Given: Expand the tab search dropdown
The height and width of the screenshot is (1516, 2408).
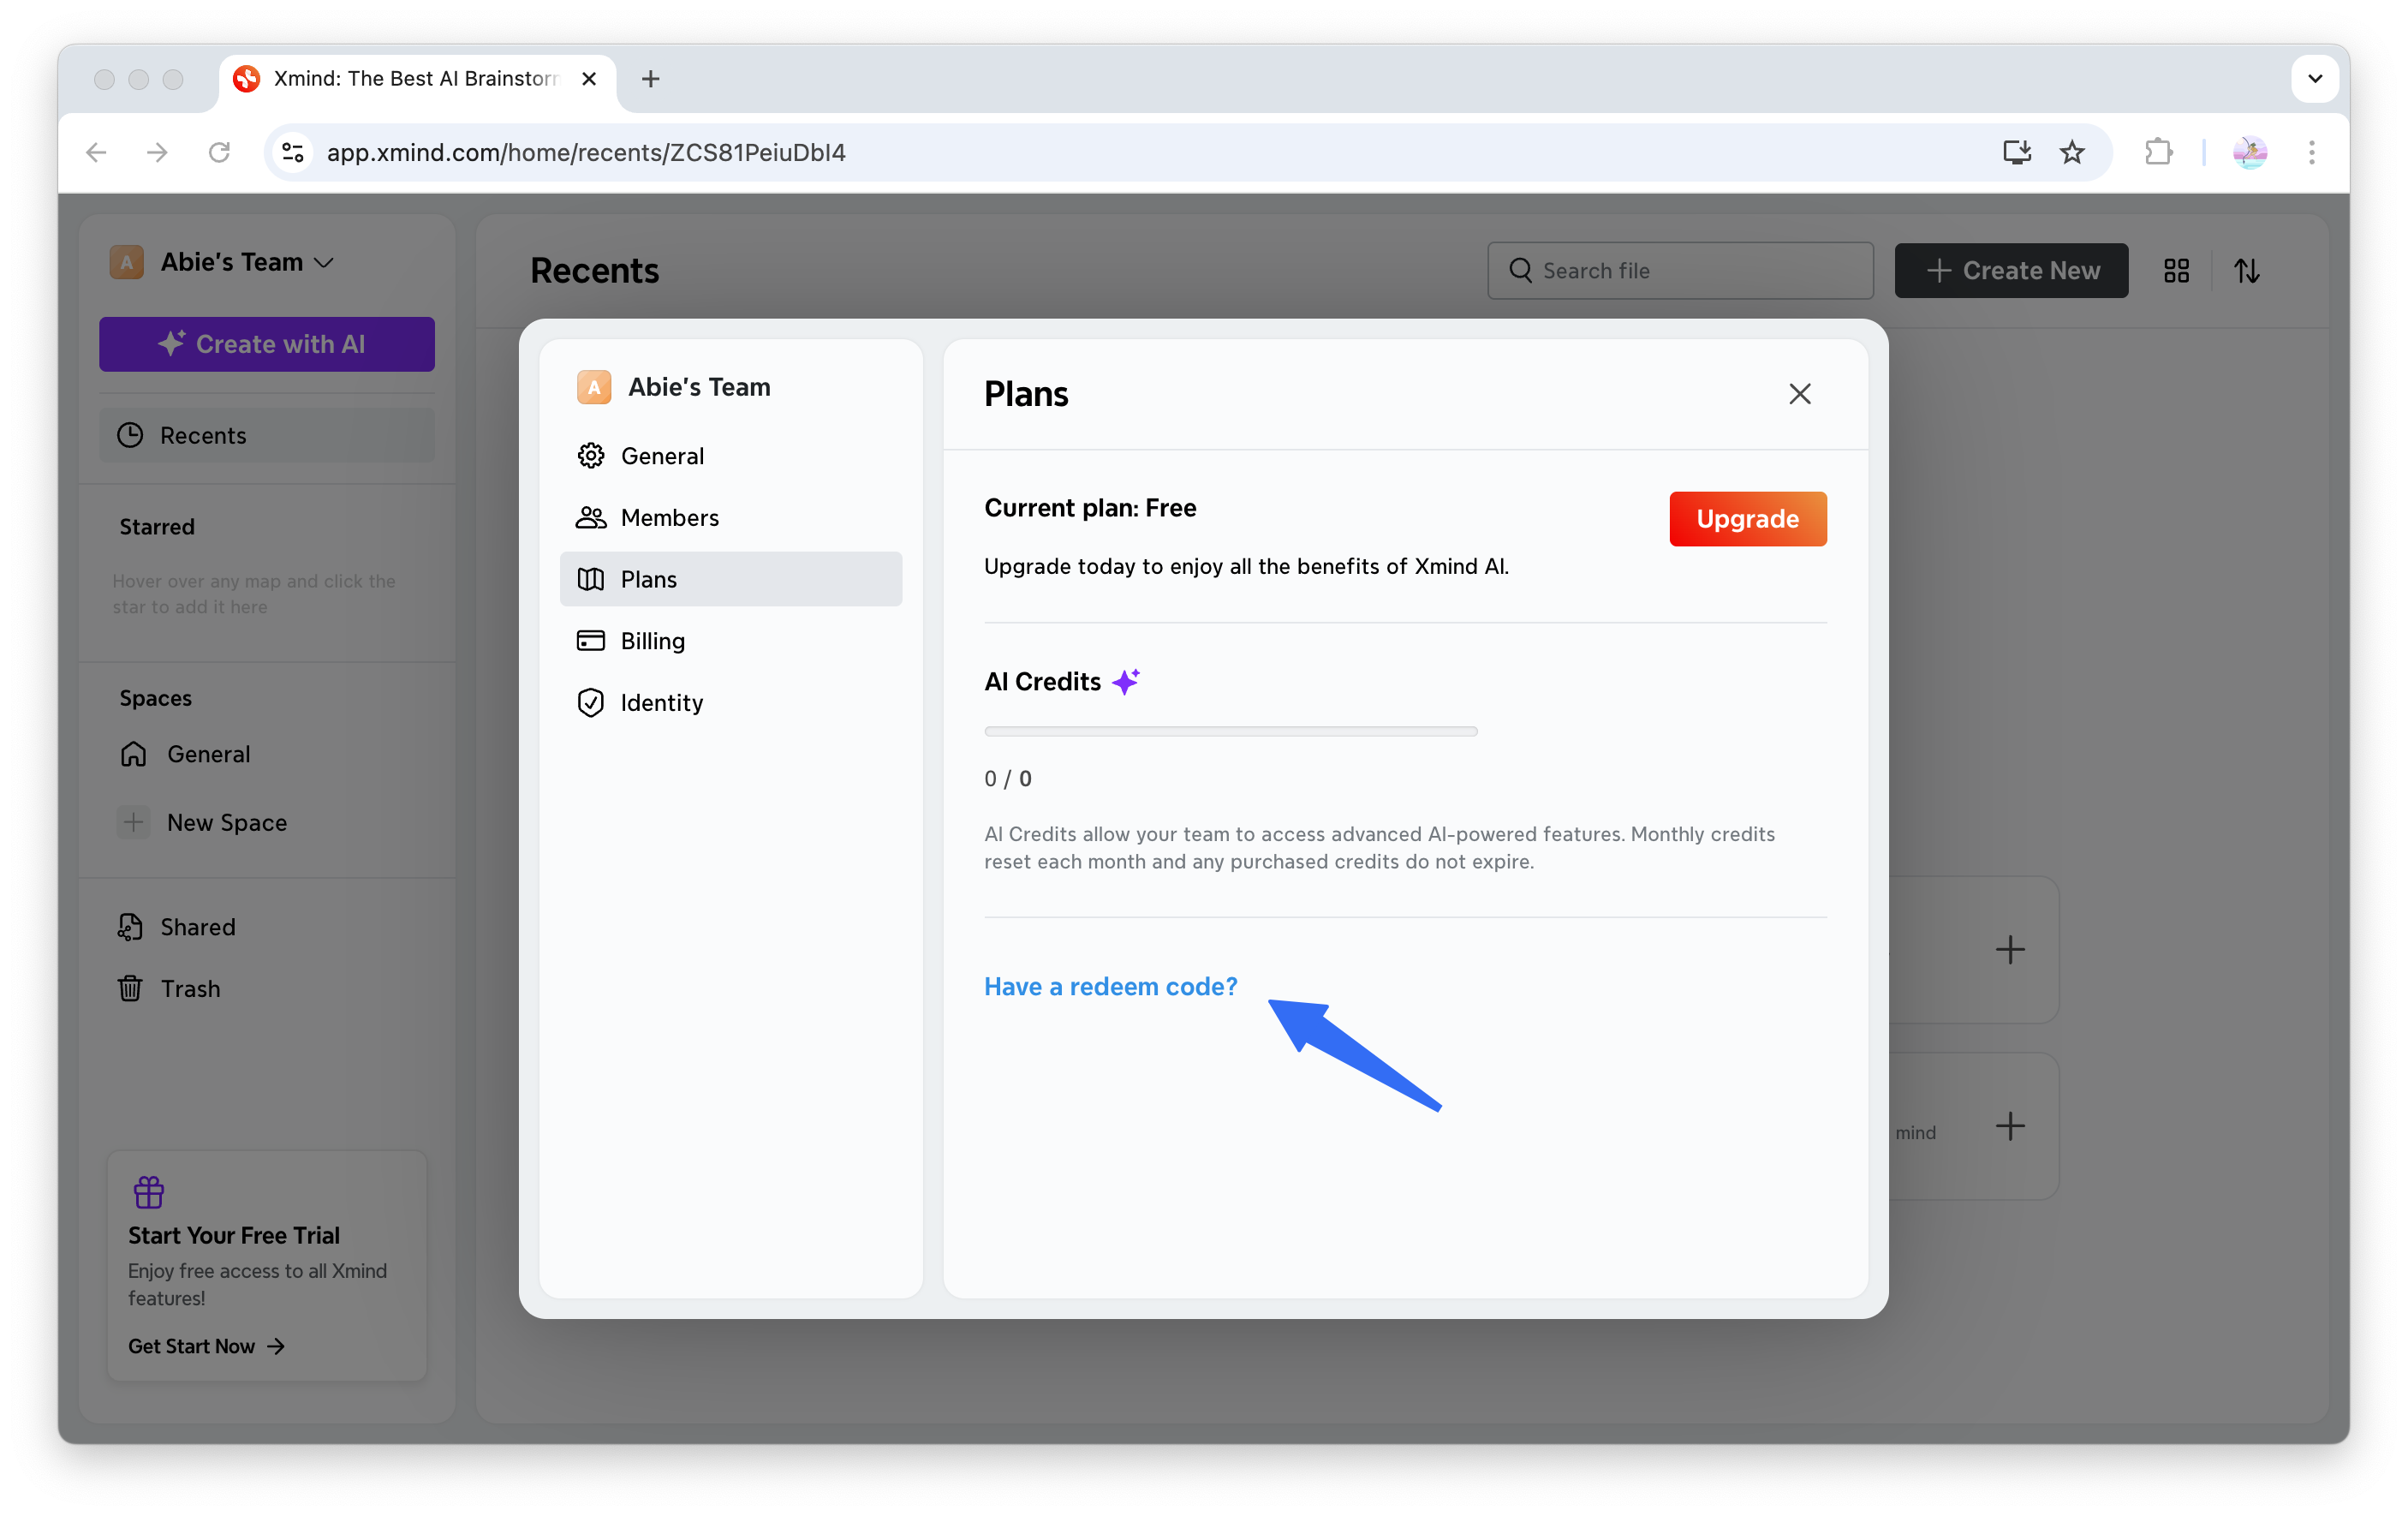Looking at the screenshot, I should [x=2315, y=78].
